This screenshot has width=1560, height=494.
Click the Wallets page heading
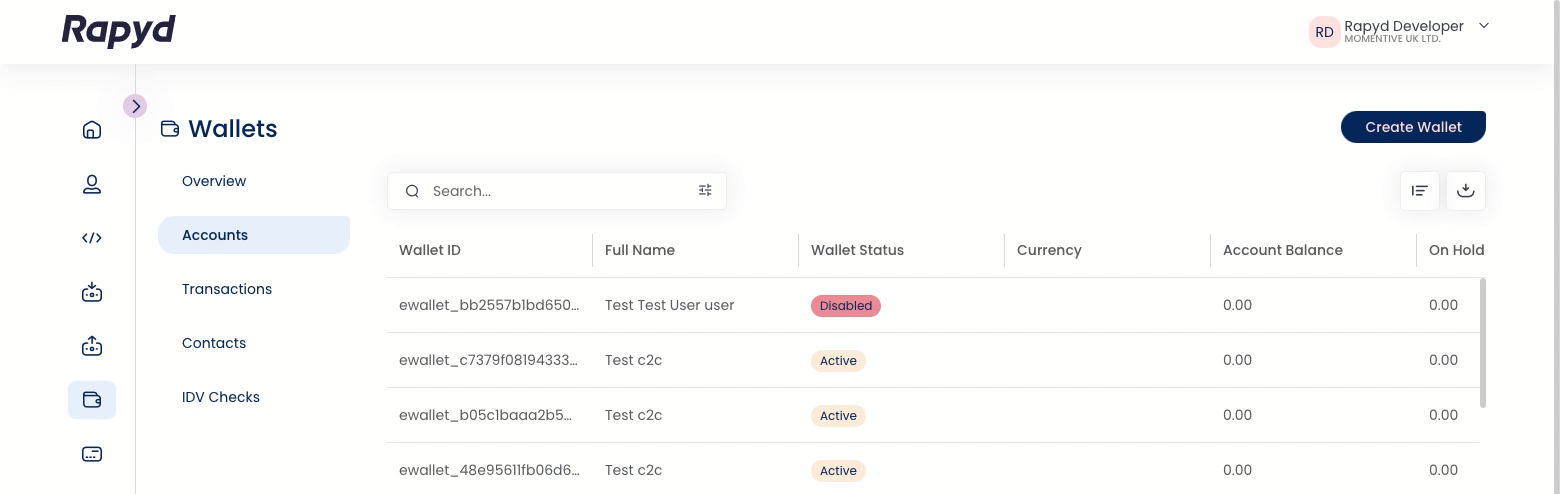[x=233, y=129]
